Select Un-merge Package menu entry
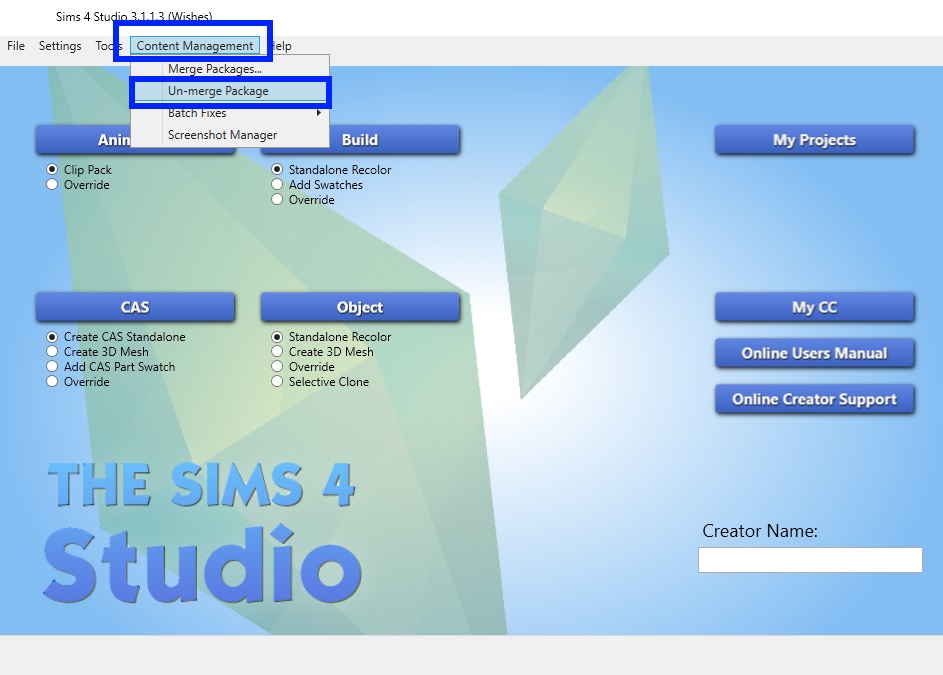The width and height of the screenshot is (943, 675). 218,91
